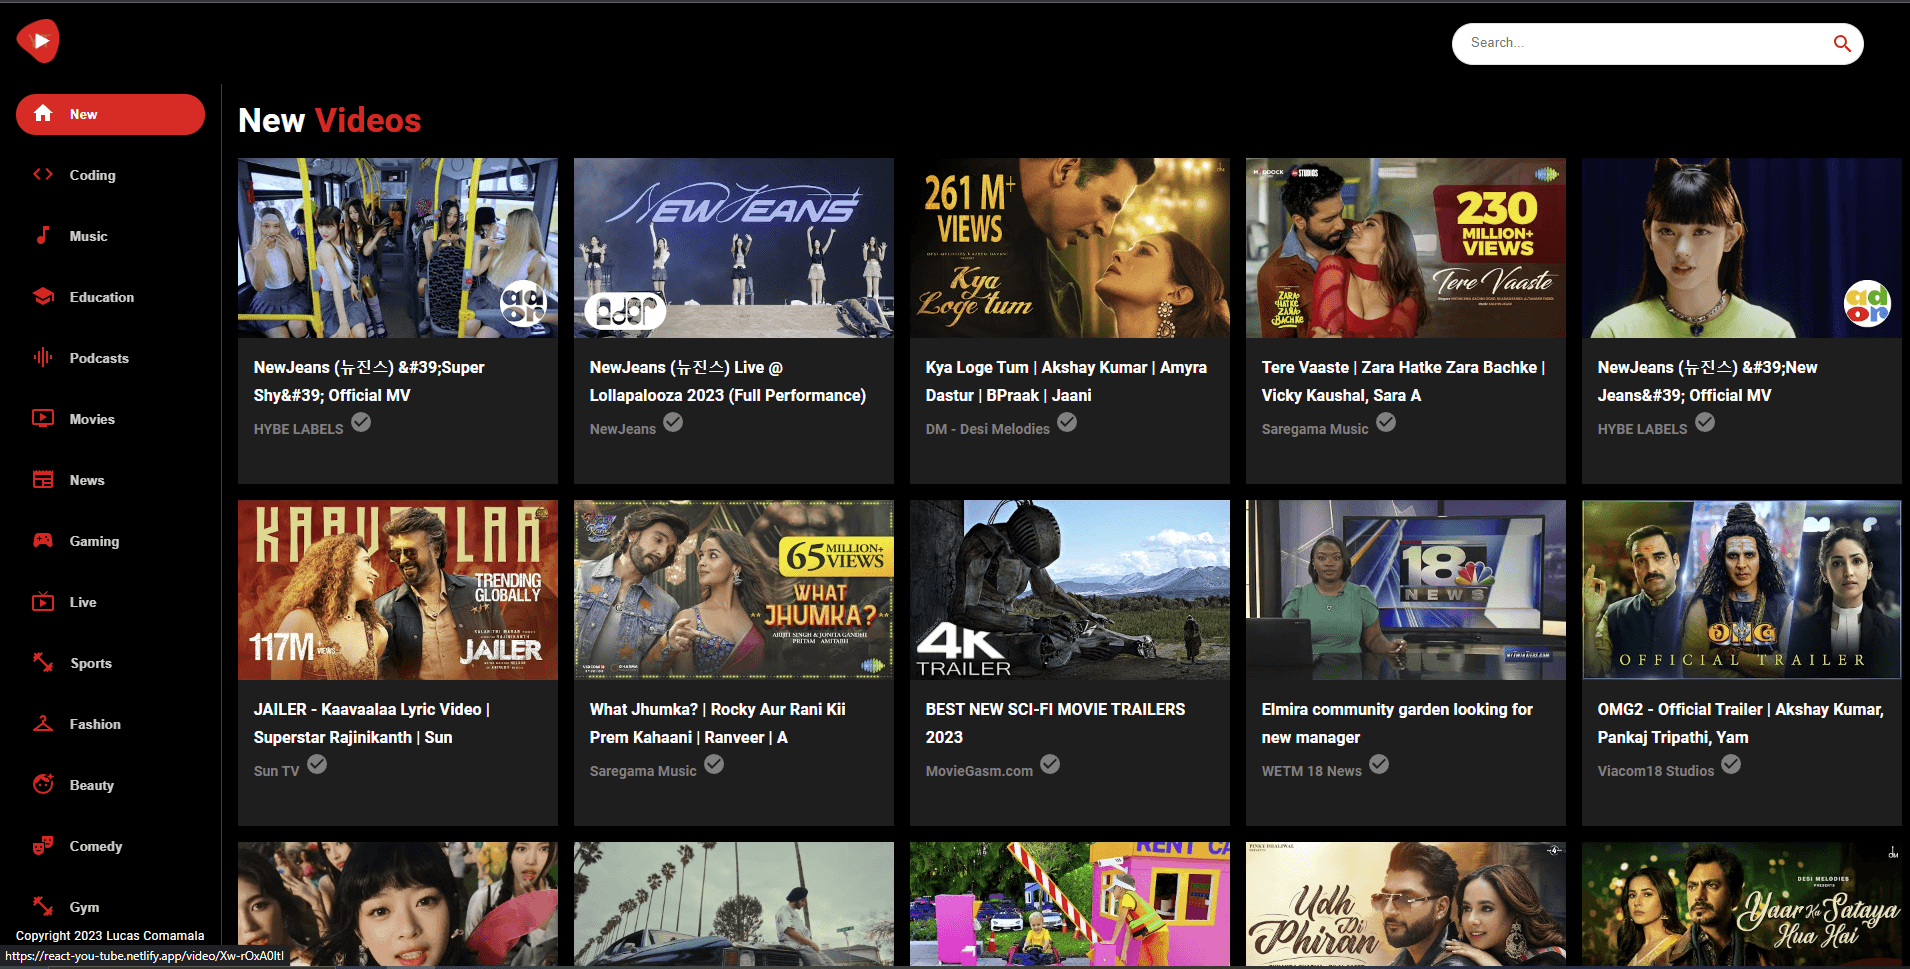Open the Gaming category label
The width and height of the screenshot is (1910, 969).
pyautogui.click(x=94, y=541)
